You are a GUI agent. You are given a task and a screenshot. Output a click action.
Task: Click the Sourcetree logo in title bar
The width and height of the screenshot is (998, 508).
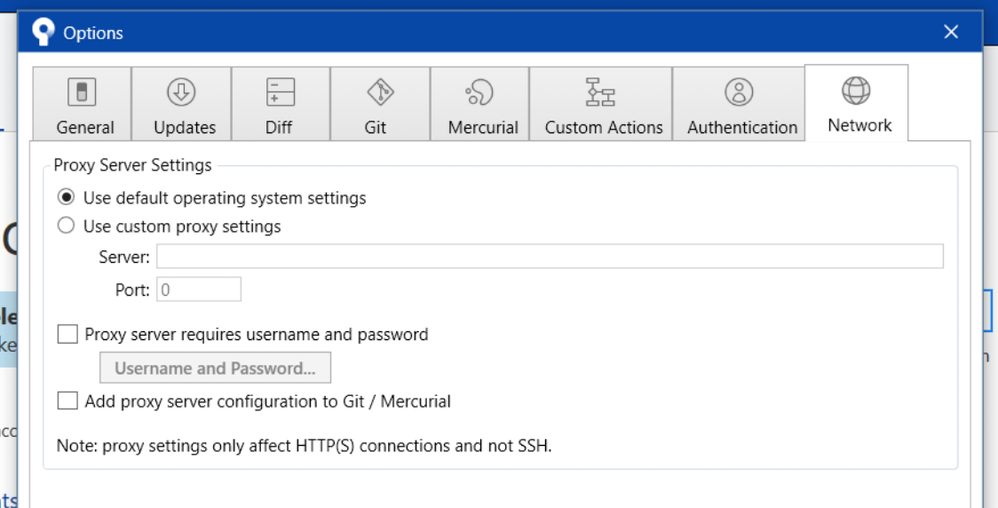[x=43, y=32]
